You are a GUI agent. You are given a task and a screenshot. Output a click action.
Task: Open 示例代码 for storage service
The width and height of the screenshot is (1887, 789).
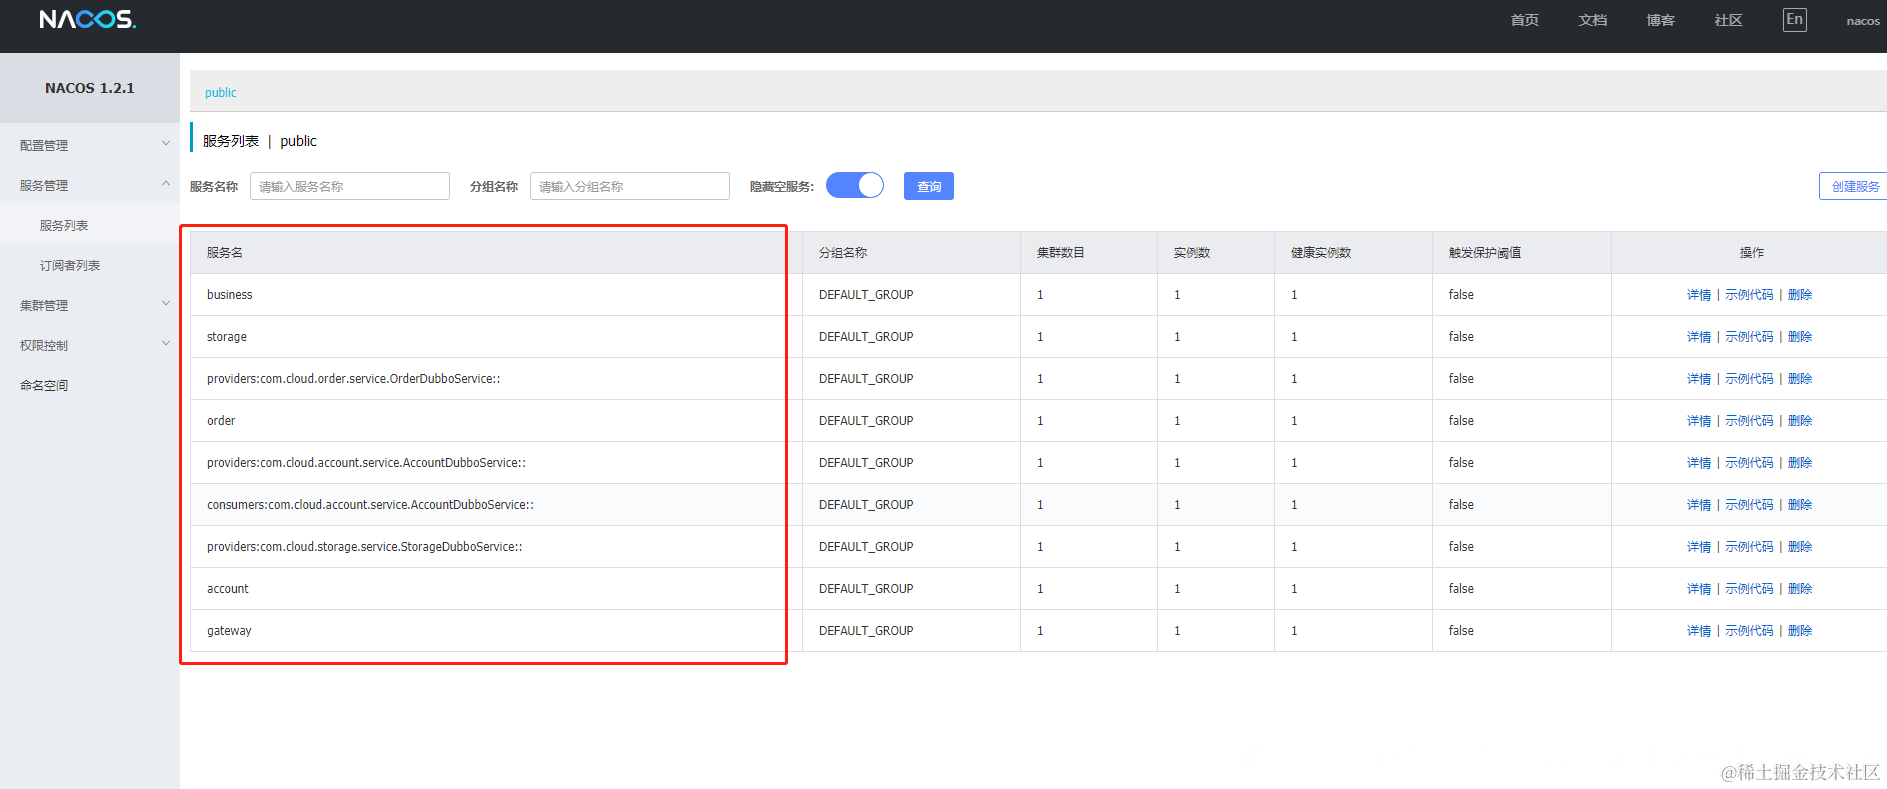[x=1749, y=337]
